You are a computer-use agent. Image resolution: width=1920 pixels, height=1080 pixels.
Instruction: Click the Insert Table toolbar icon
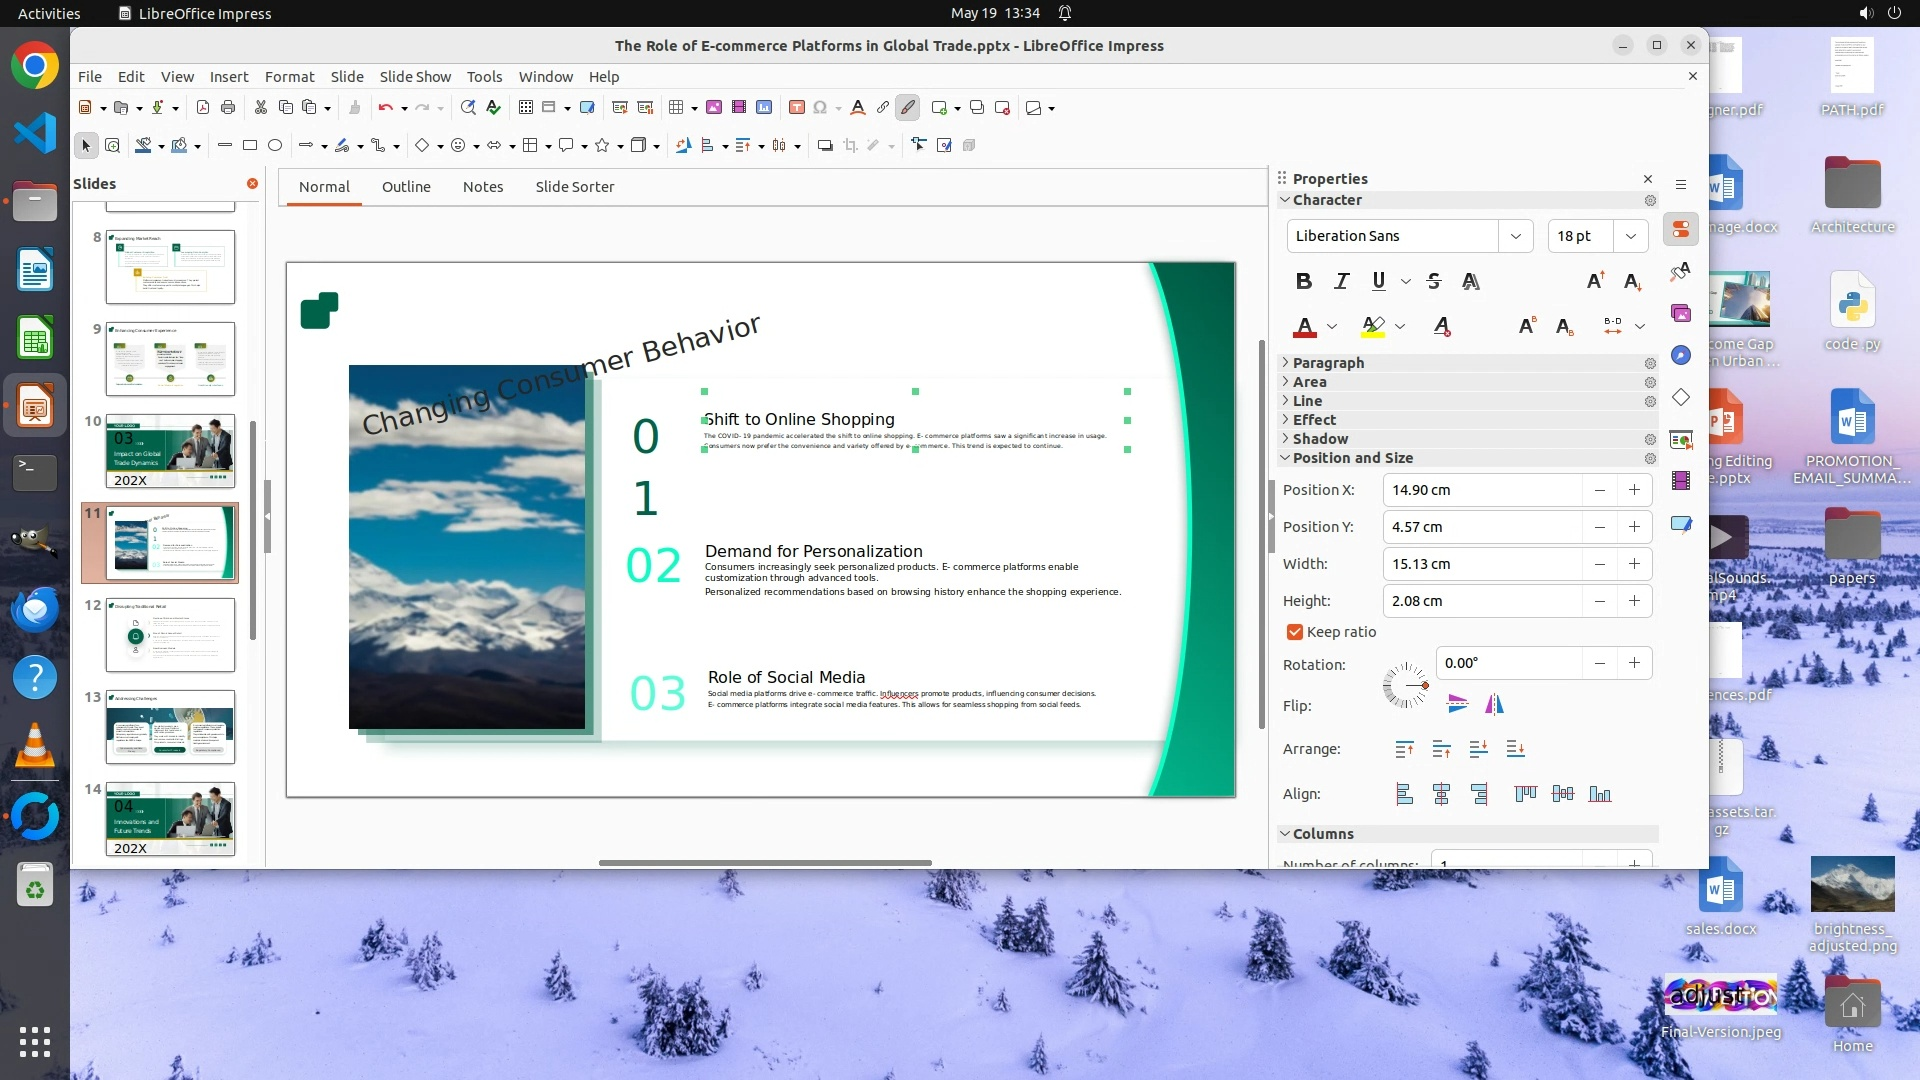[676, 107]
